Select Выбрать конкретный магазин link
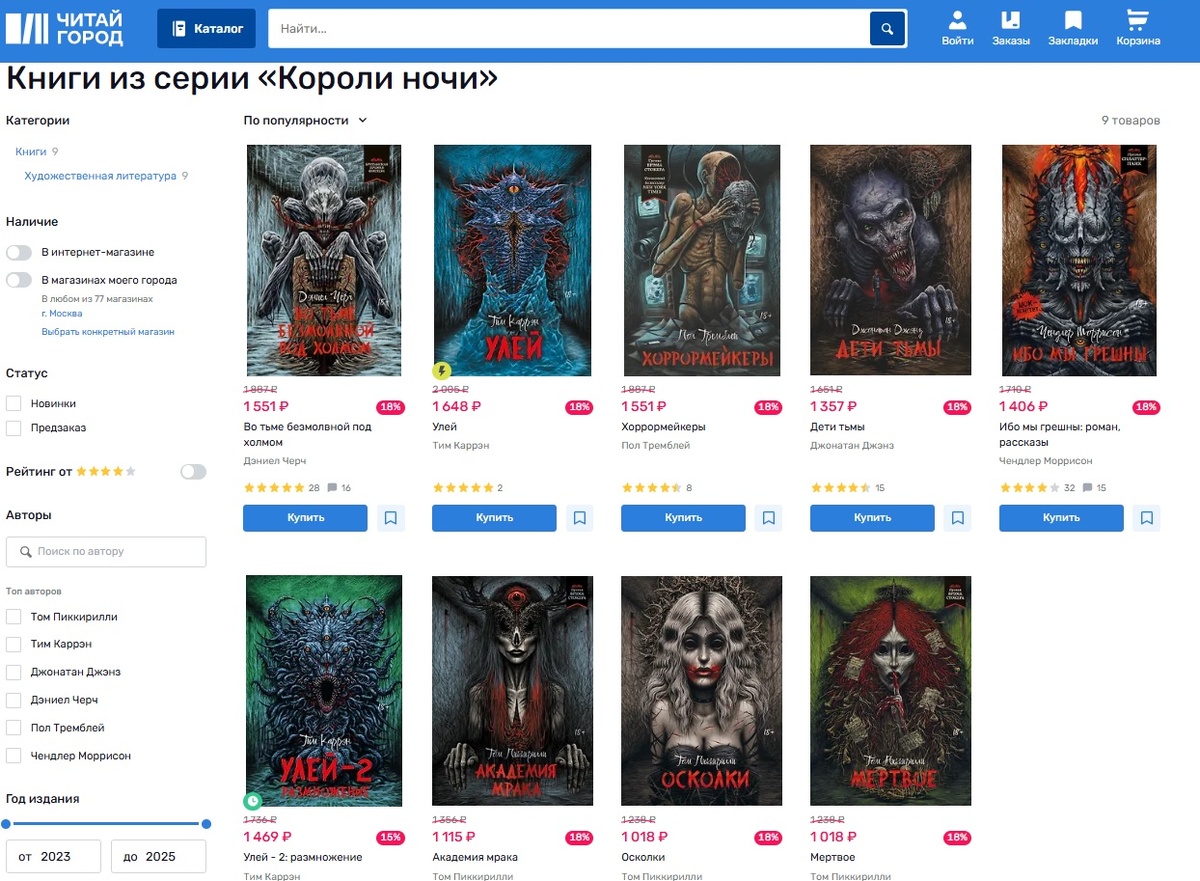The width and height of the screenshot is (1200, 881). (x=108, y=331)
